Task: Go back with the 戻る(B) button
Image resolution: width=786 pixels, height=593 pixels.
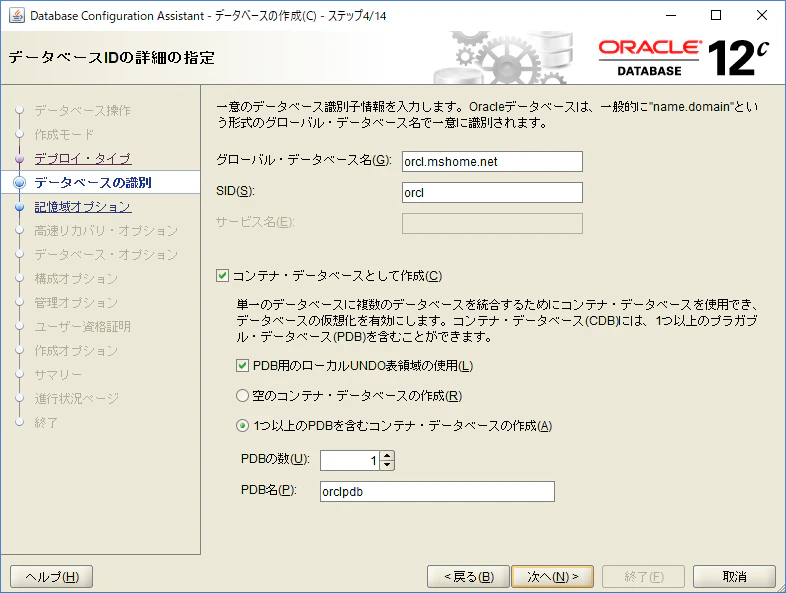Action: point(468,576)
